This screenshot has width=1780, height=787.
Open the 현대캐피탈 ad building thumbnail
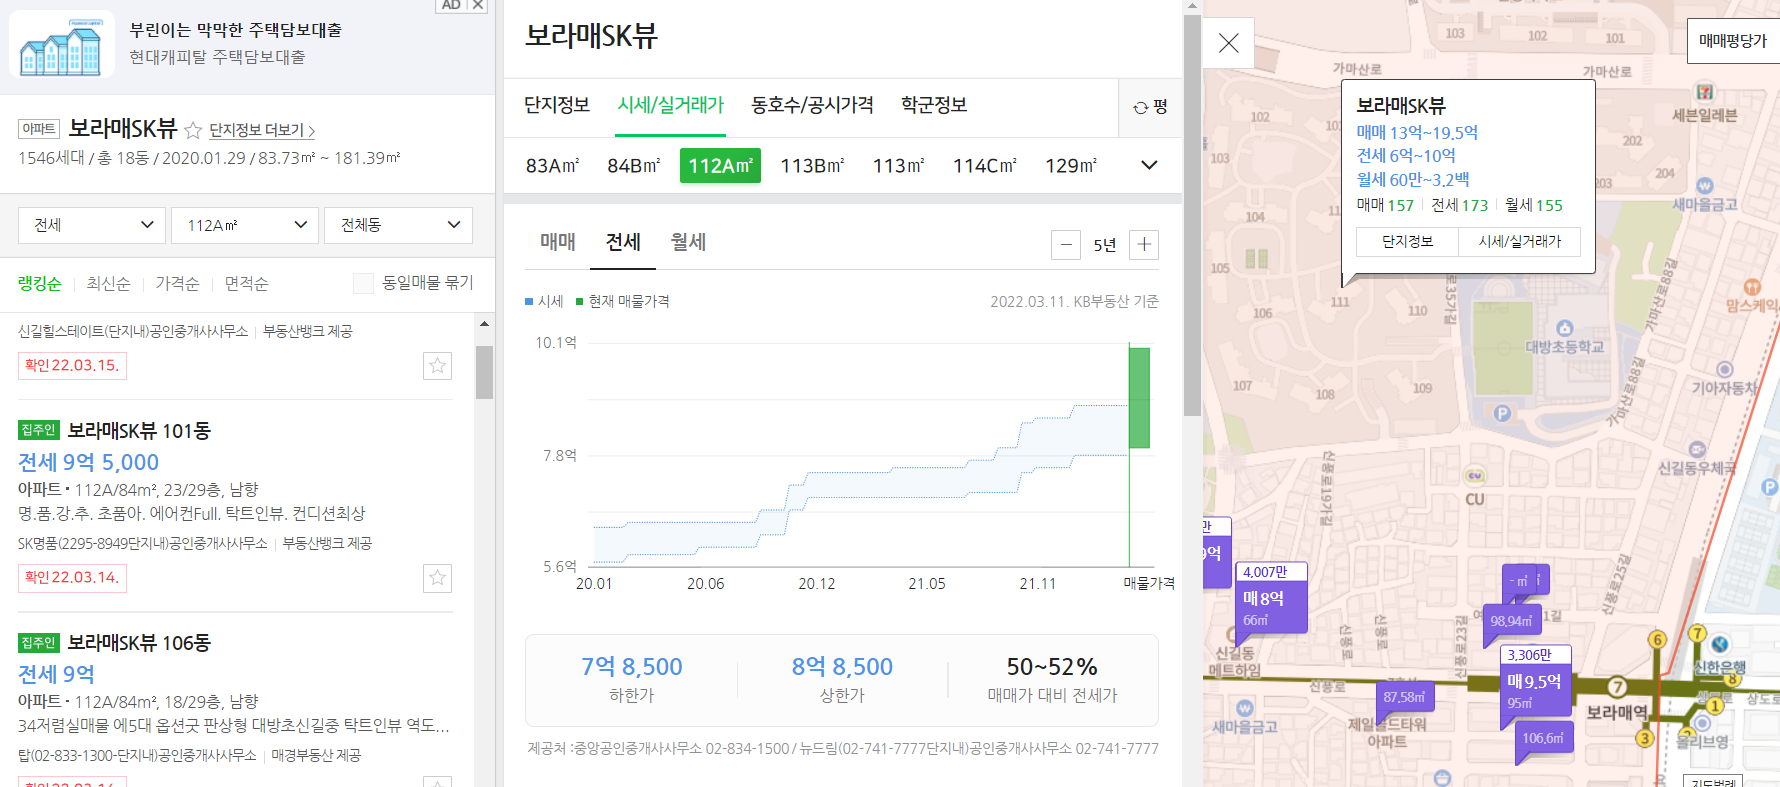click(x=61, y=45)
